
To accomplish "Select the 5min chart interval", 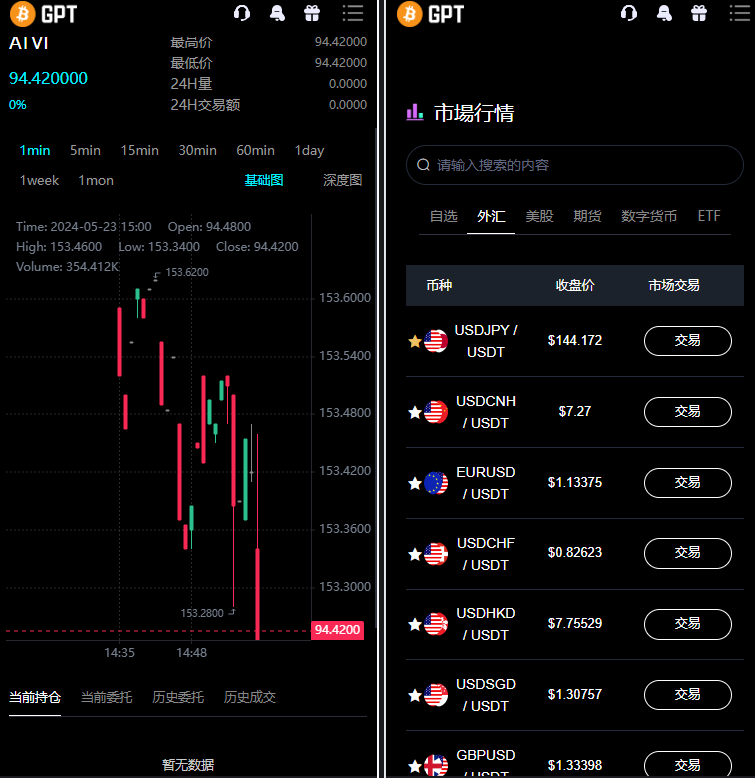I will point(85,150).
